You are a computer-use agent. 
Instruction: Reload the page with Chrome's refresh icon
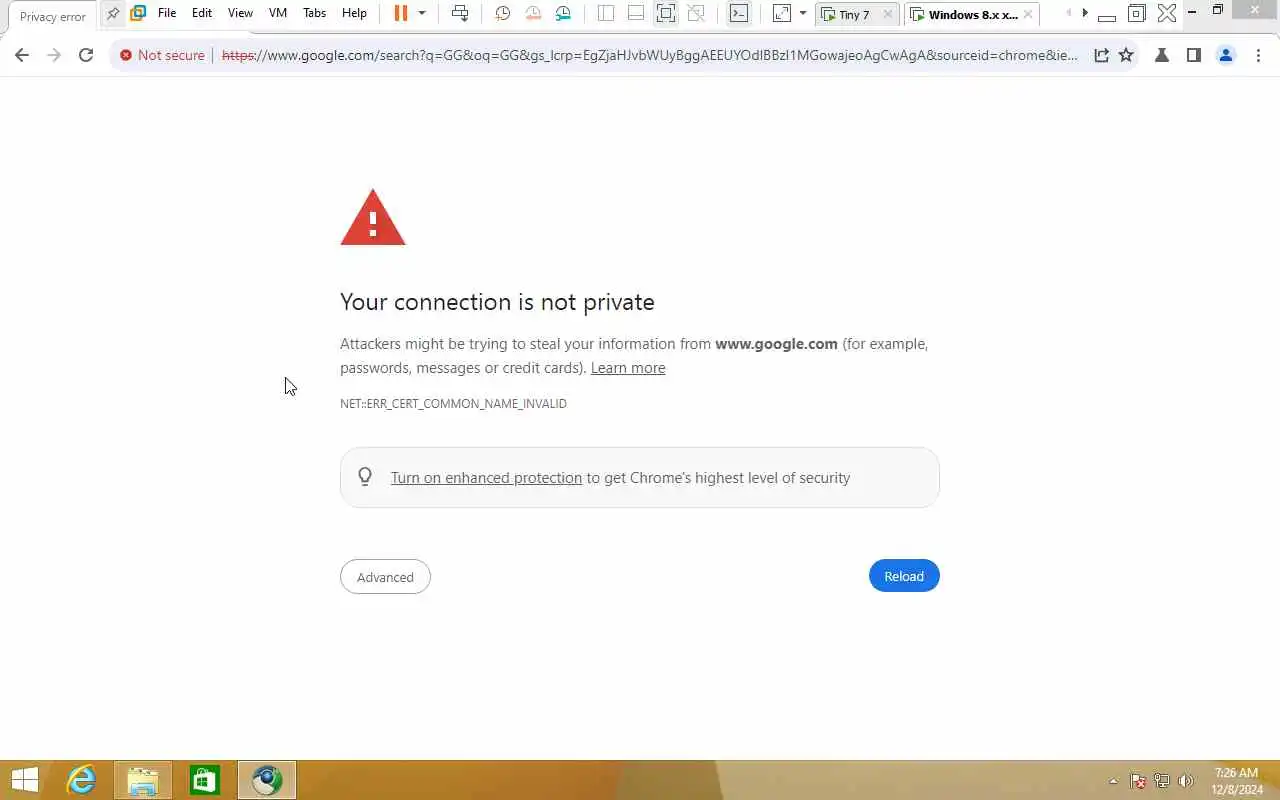point(86,55)
